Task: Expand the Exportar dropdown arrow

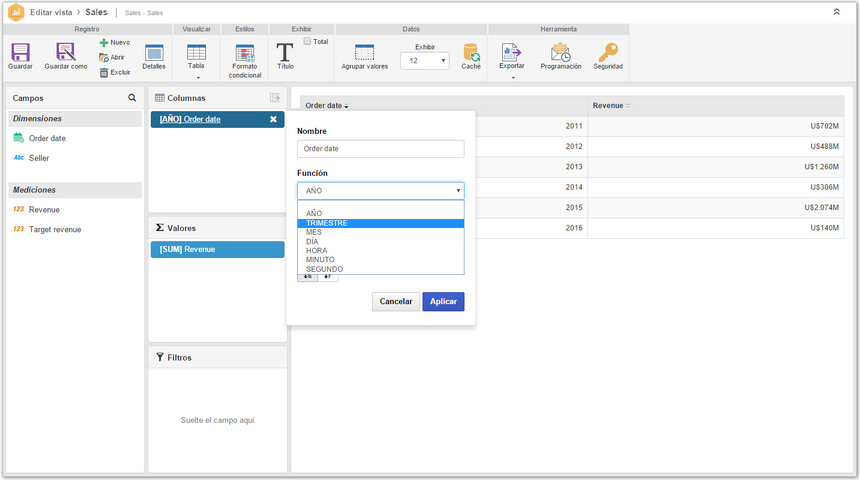Action: point(513,78)
